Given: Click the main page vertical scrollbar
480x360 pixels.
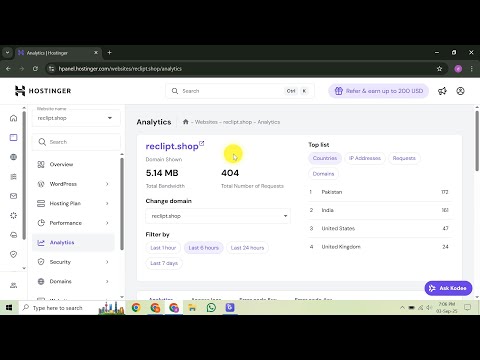Looking at the screenshot, I should (477, 141).
